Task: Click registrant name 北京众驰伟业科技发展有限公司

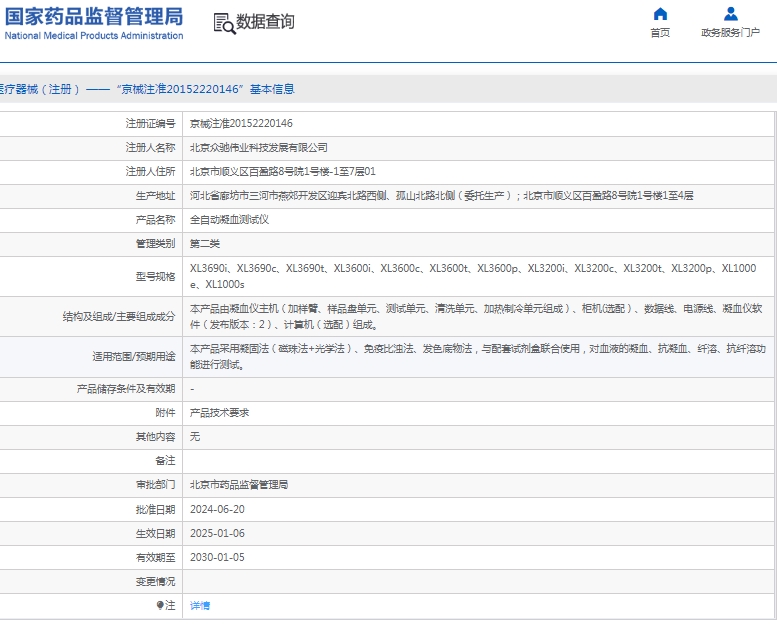Action: pos(258,148)
